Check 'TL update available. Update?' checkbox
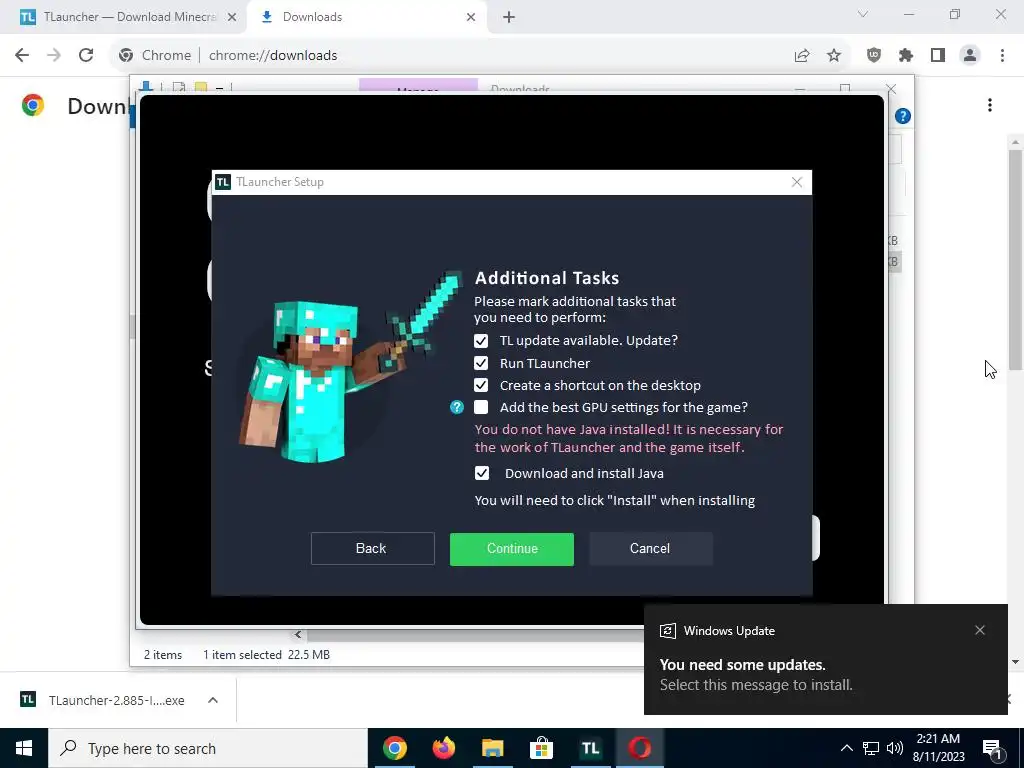The height and width of the screenshot is (768, 1024). click(481, 341)
